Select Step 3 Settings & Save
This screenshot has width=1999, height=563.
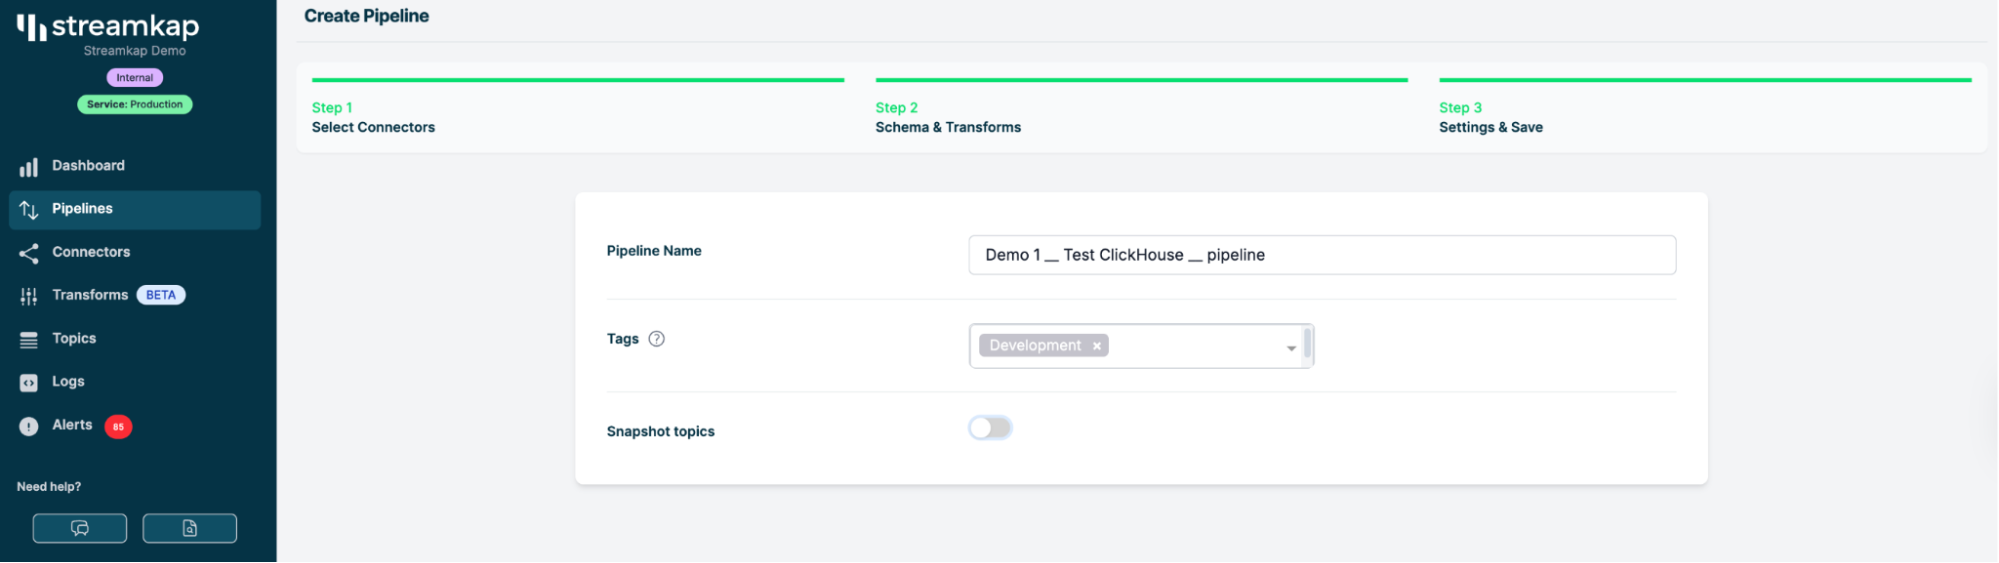(1490, 118)
